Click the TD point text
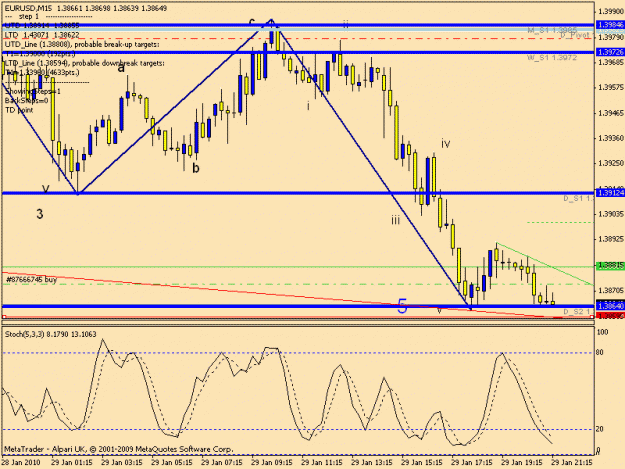 pos(19,110)
